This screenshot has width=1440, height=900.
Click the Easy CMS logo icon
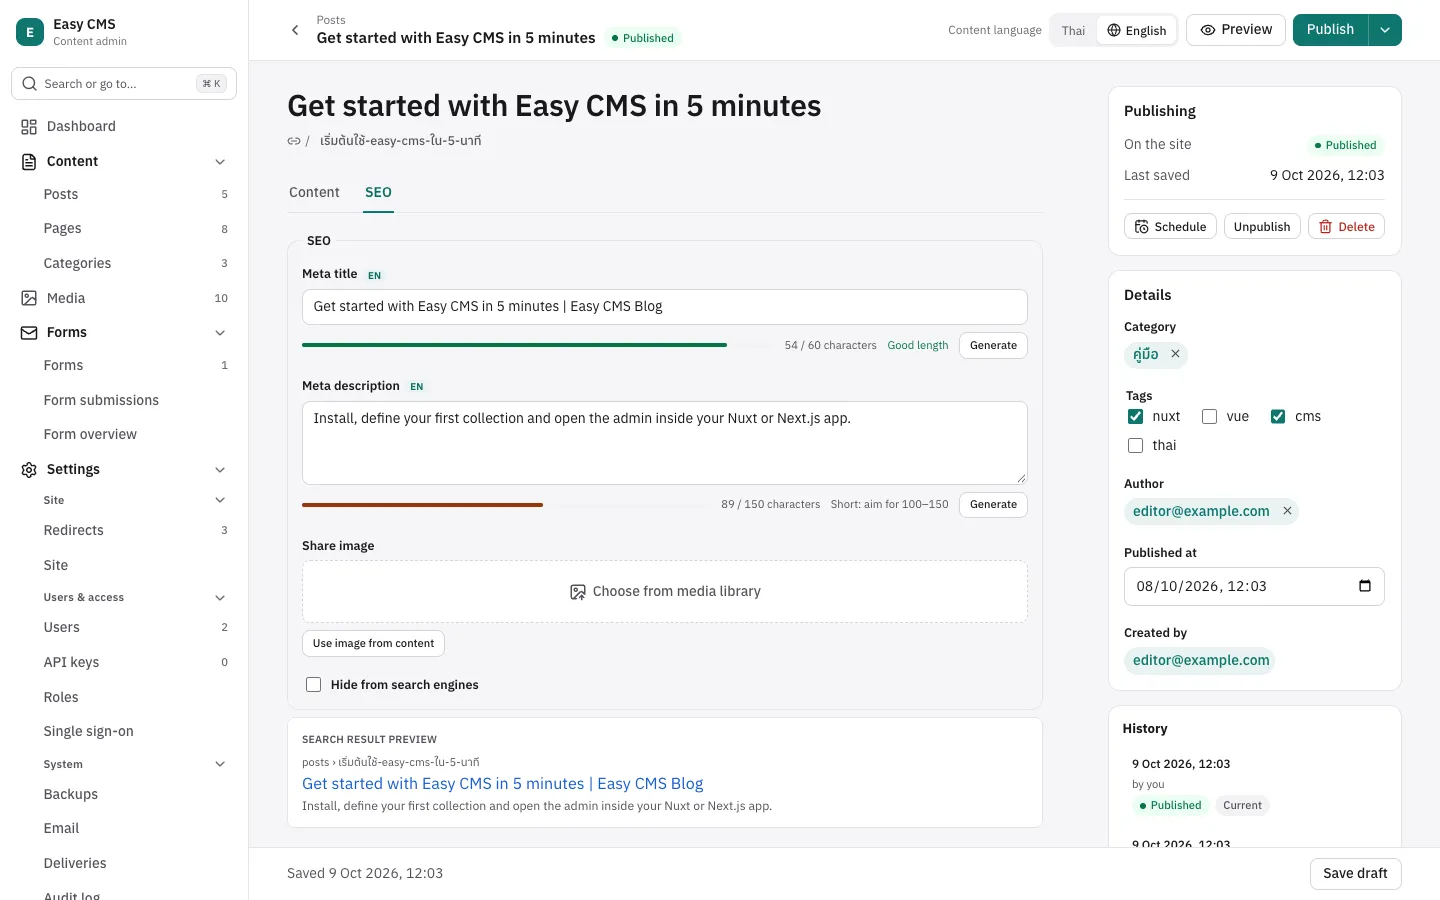[30, 32]
